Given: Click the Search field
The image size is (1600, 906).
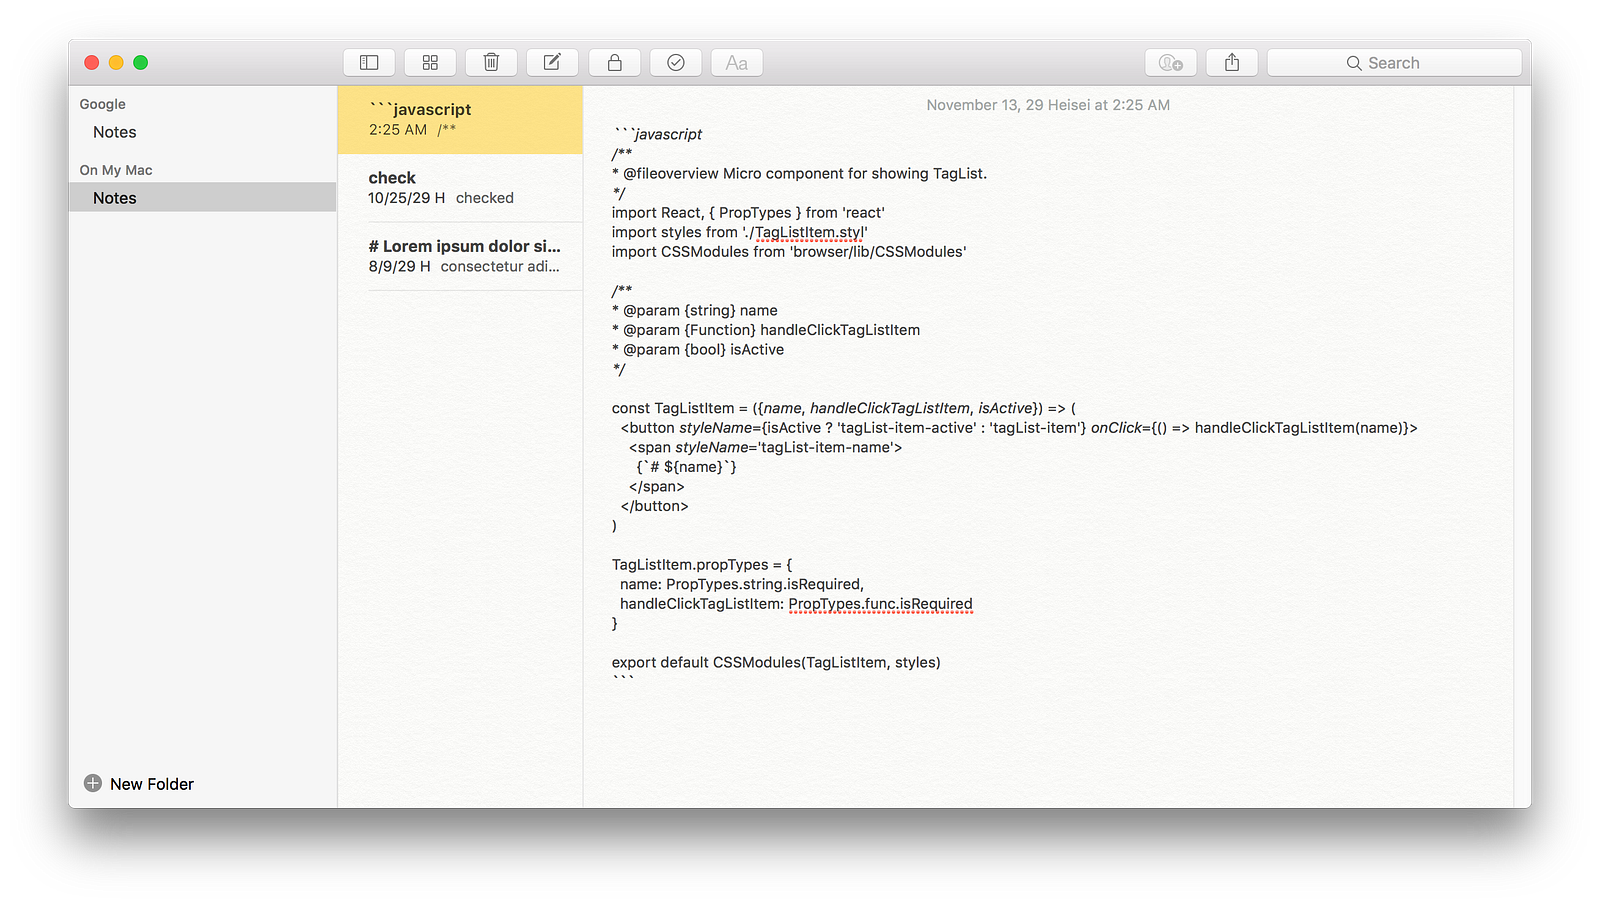Looking at the screenshot, I should point(1394,63).
